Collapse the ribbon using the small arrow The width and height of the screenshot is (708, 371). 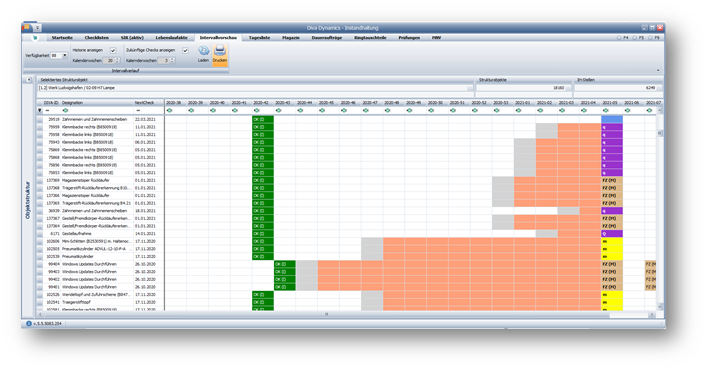point(658,70)
